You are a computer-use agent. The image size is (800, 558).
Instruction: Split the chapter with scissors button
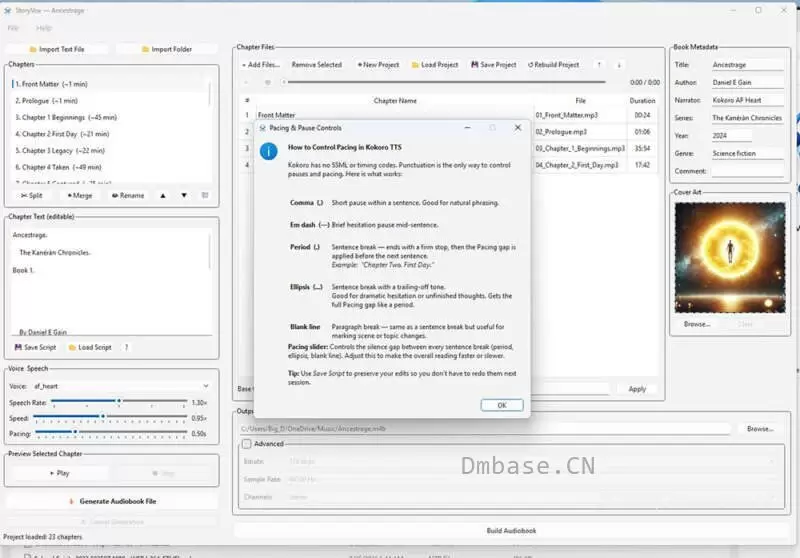pyautogui.click(x=32, y=195)
